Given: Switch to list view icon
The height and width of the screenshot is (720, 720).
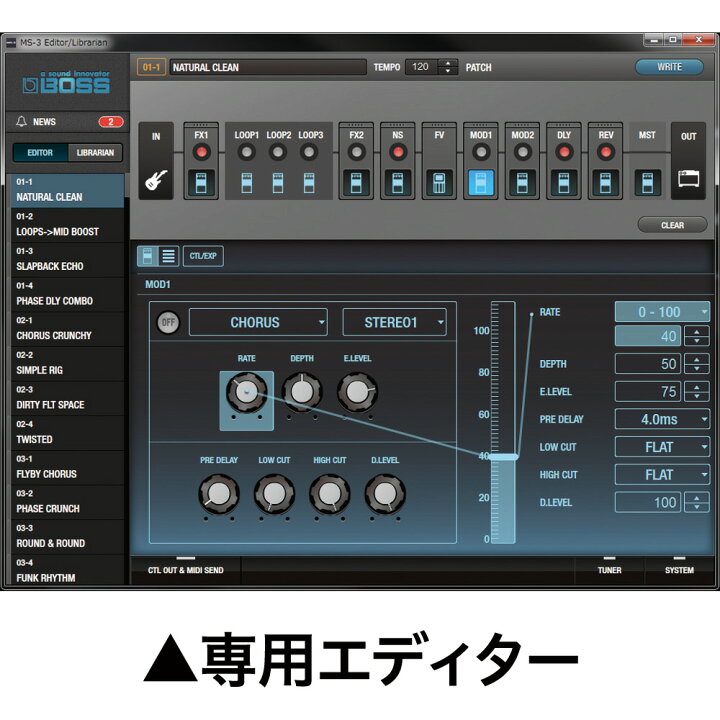Looking at the screenshot, I should click(x=169, y=256).
